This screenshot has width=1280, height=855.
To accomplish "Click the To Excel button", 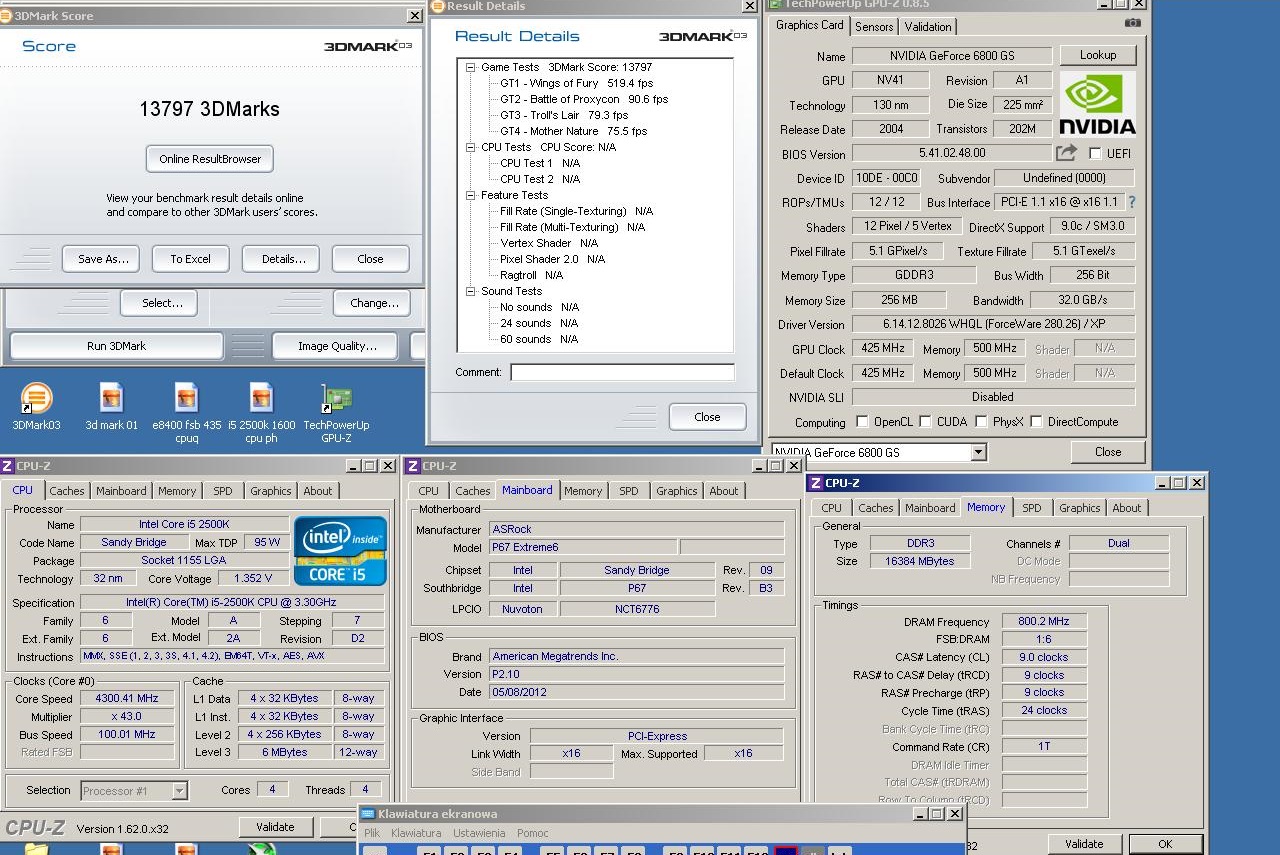I will coord(190,259).
